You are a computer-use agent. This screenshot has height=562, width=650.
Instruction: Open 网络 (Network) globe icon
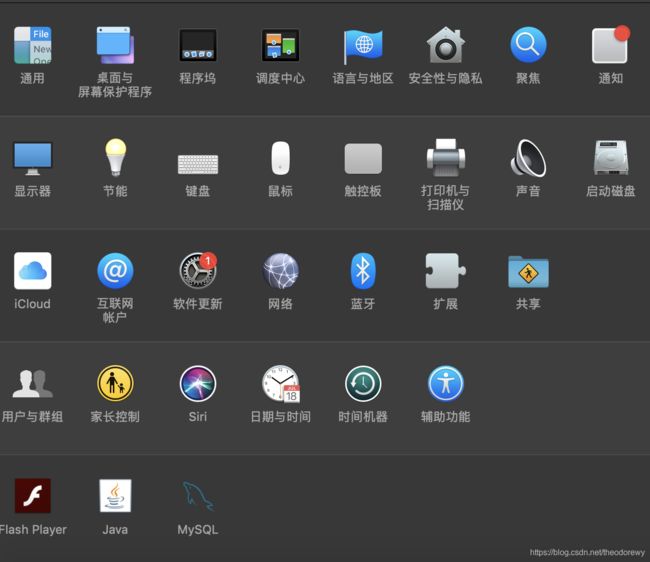coord(281,271)
